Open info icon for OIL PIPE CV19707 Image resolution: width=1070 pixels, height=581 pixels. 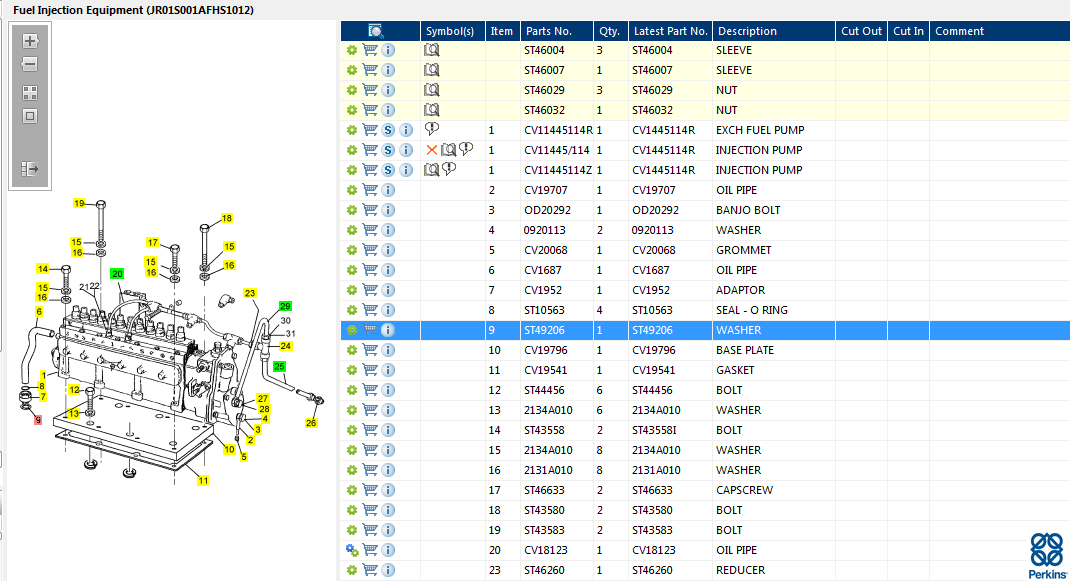[388, 190]
